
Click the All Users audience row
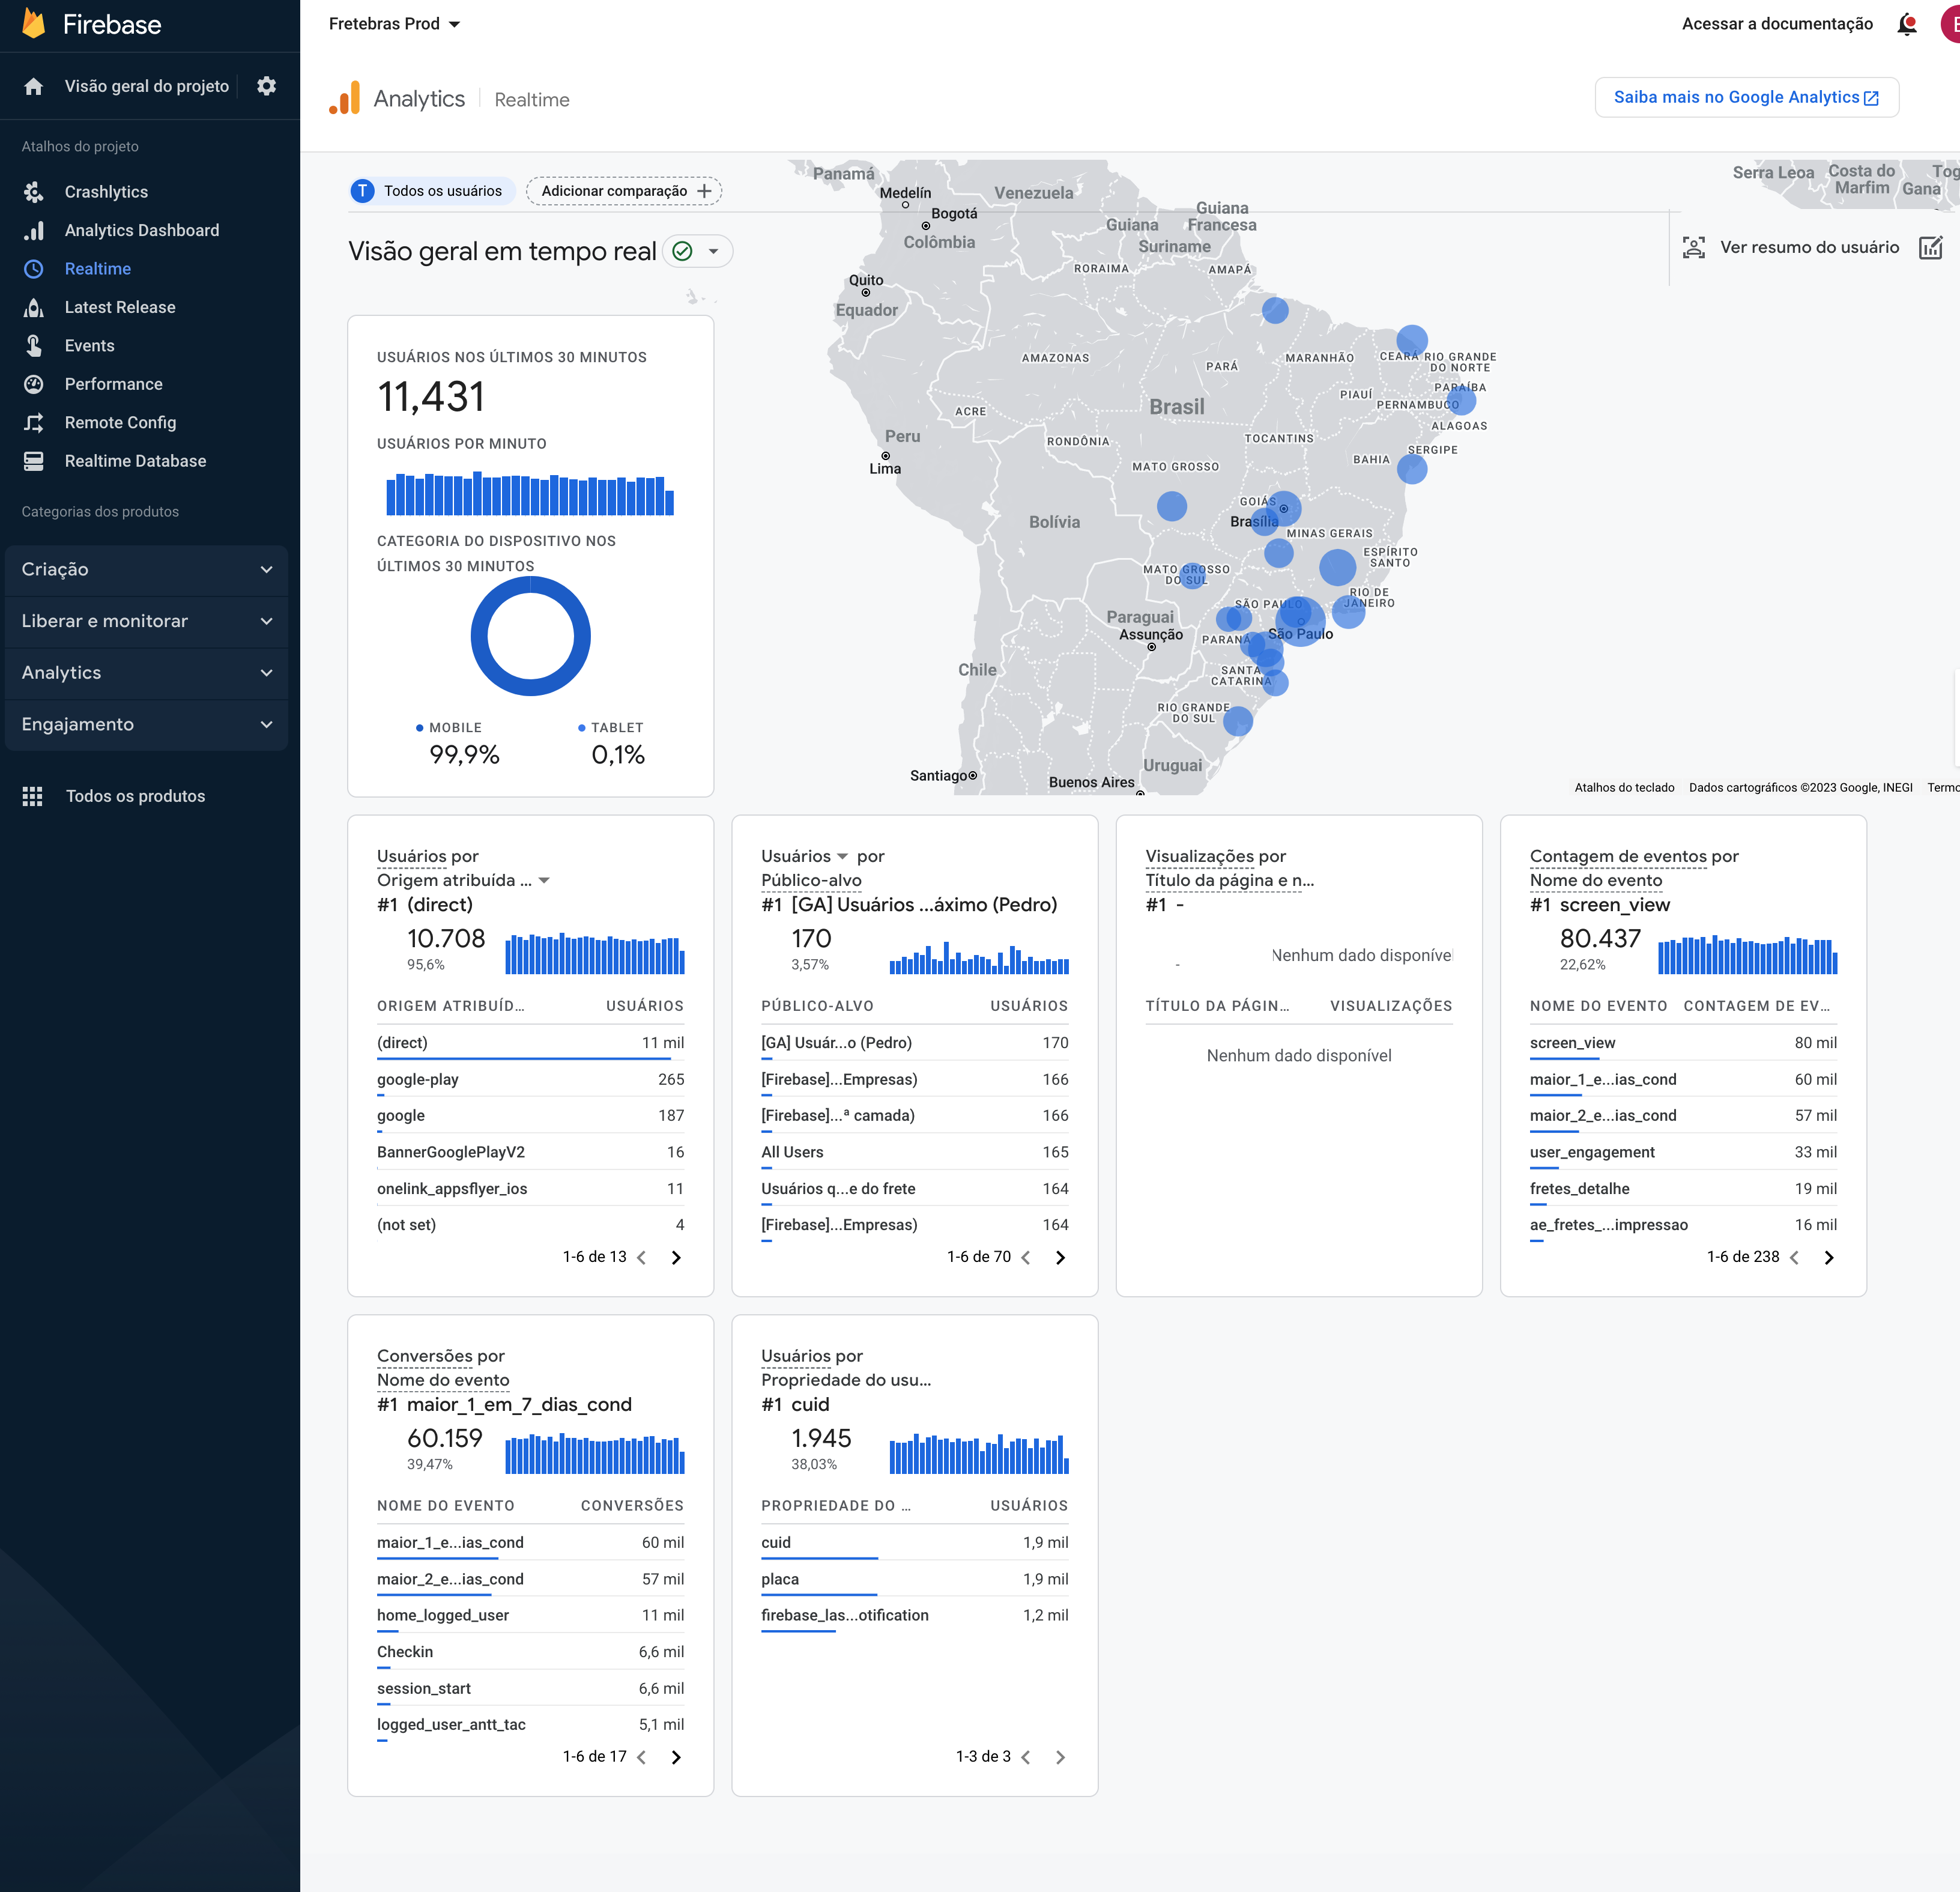(914, 1152)
